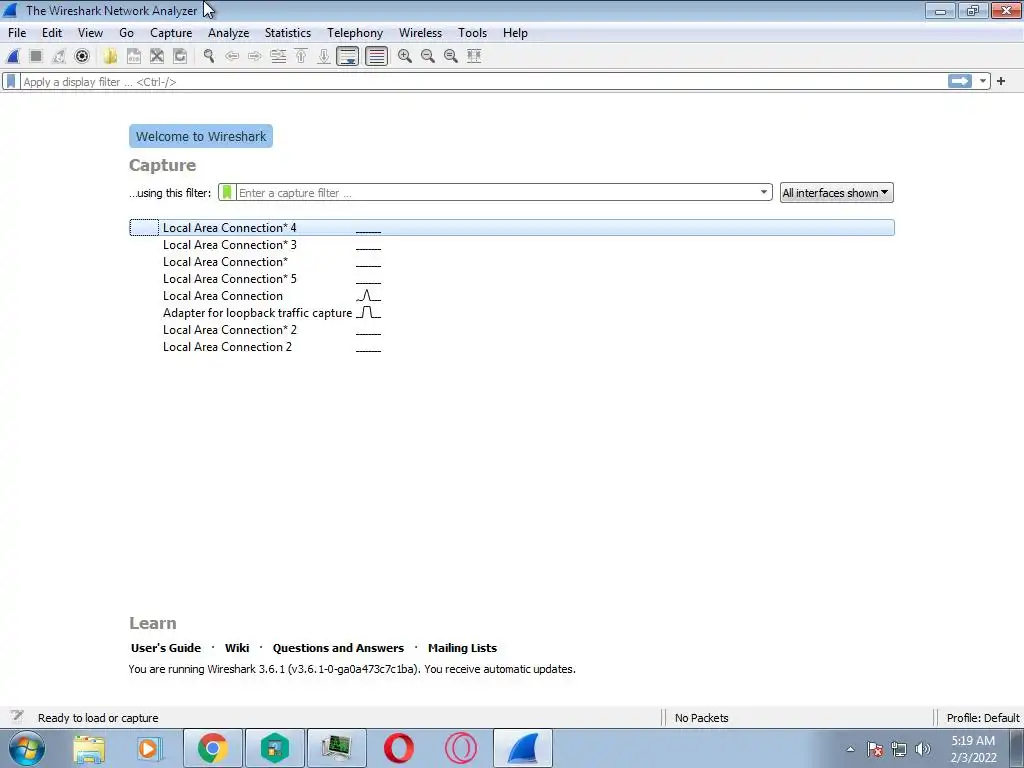
Task: Open the View menu
Action: pyautogui.click(x=90, y=33)
